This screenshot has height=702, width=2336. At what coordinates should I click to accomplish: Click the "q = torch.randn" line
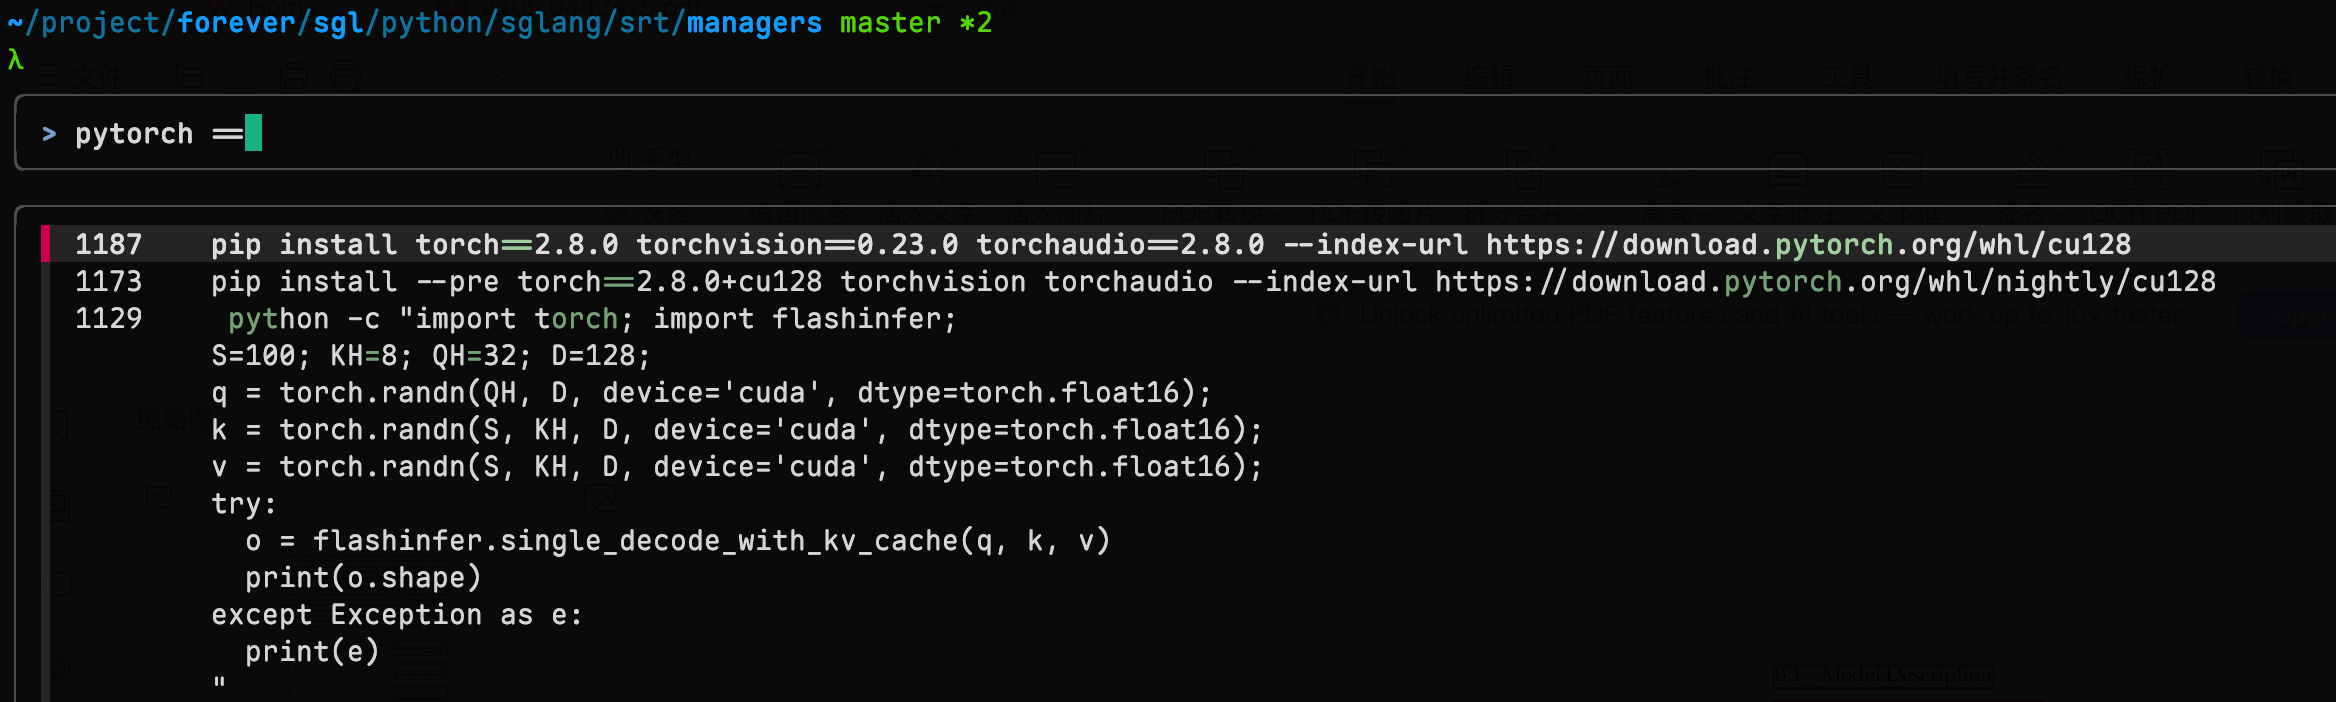point(710,393)
